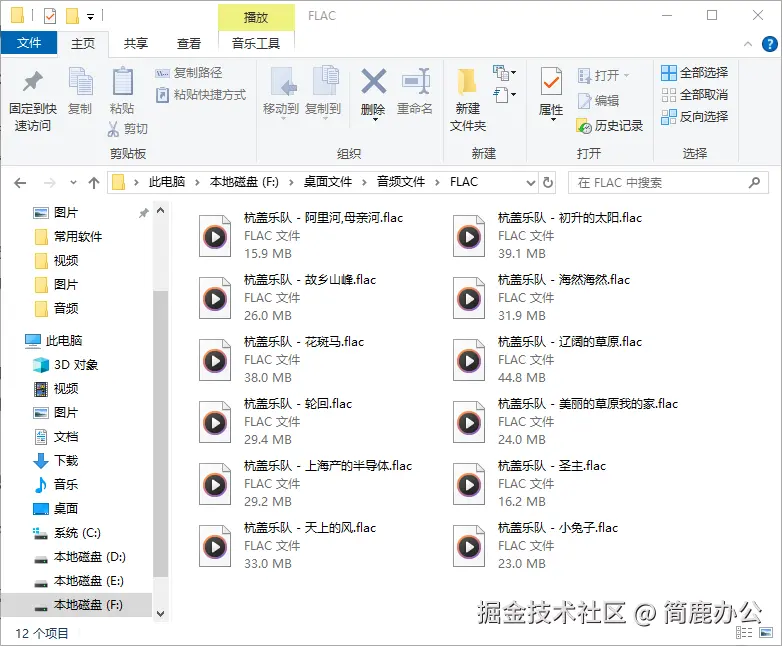Viewport: 782px width, 646px height.
Task: Switch to the Share tab
Action: tap(136, 43)
